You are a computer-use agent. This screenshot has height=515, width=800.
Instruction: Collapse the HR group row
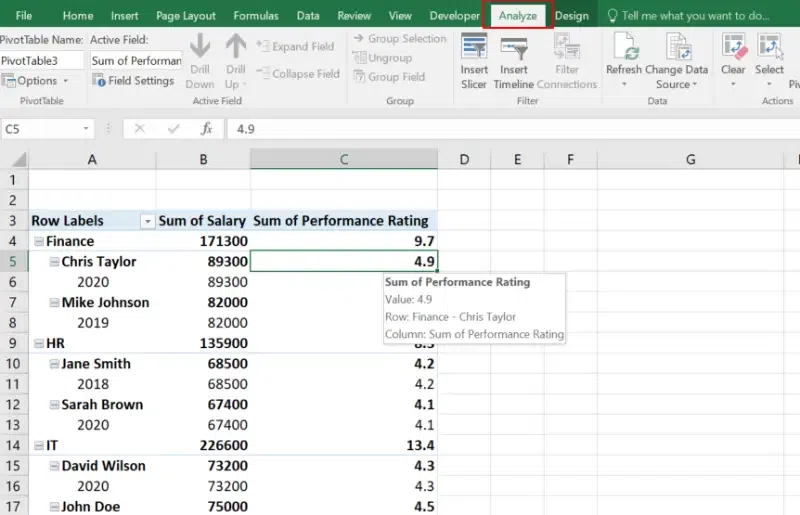coord(38,343)
